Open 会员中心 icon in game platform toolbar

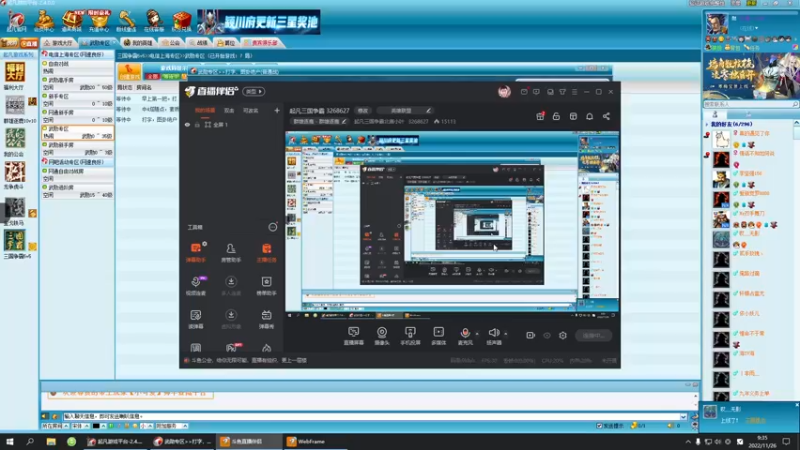click(44, 21)
